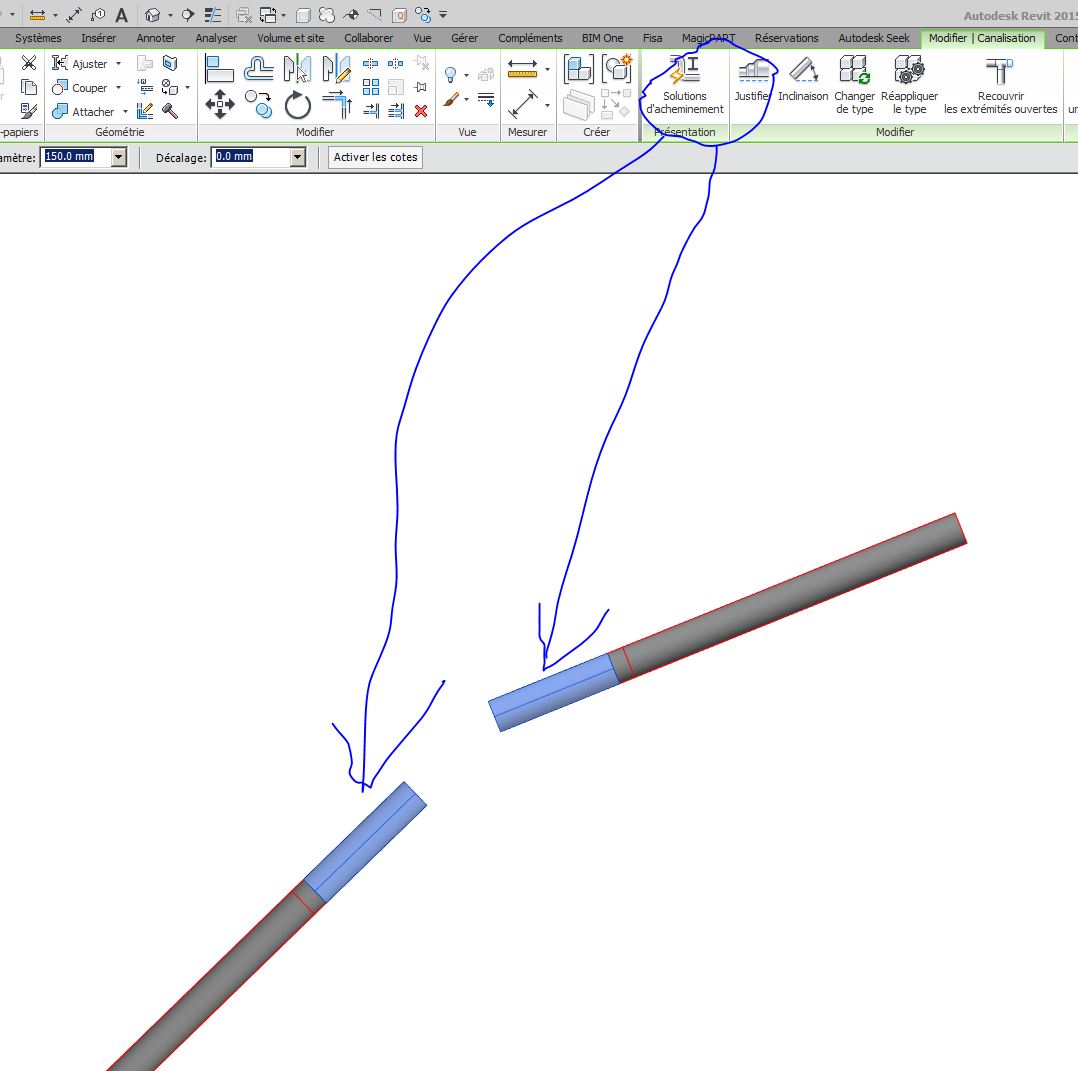Screen dimensions: 1078x1071
Task: Click the Text tool in quick access toolbar
Action: tap(121, 15)
